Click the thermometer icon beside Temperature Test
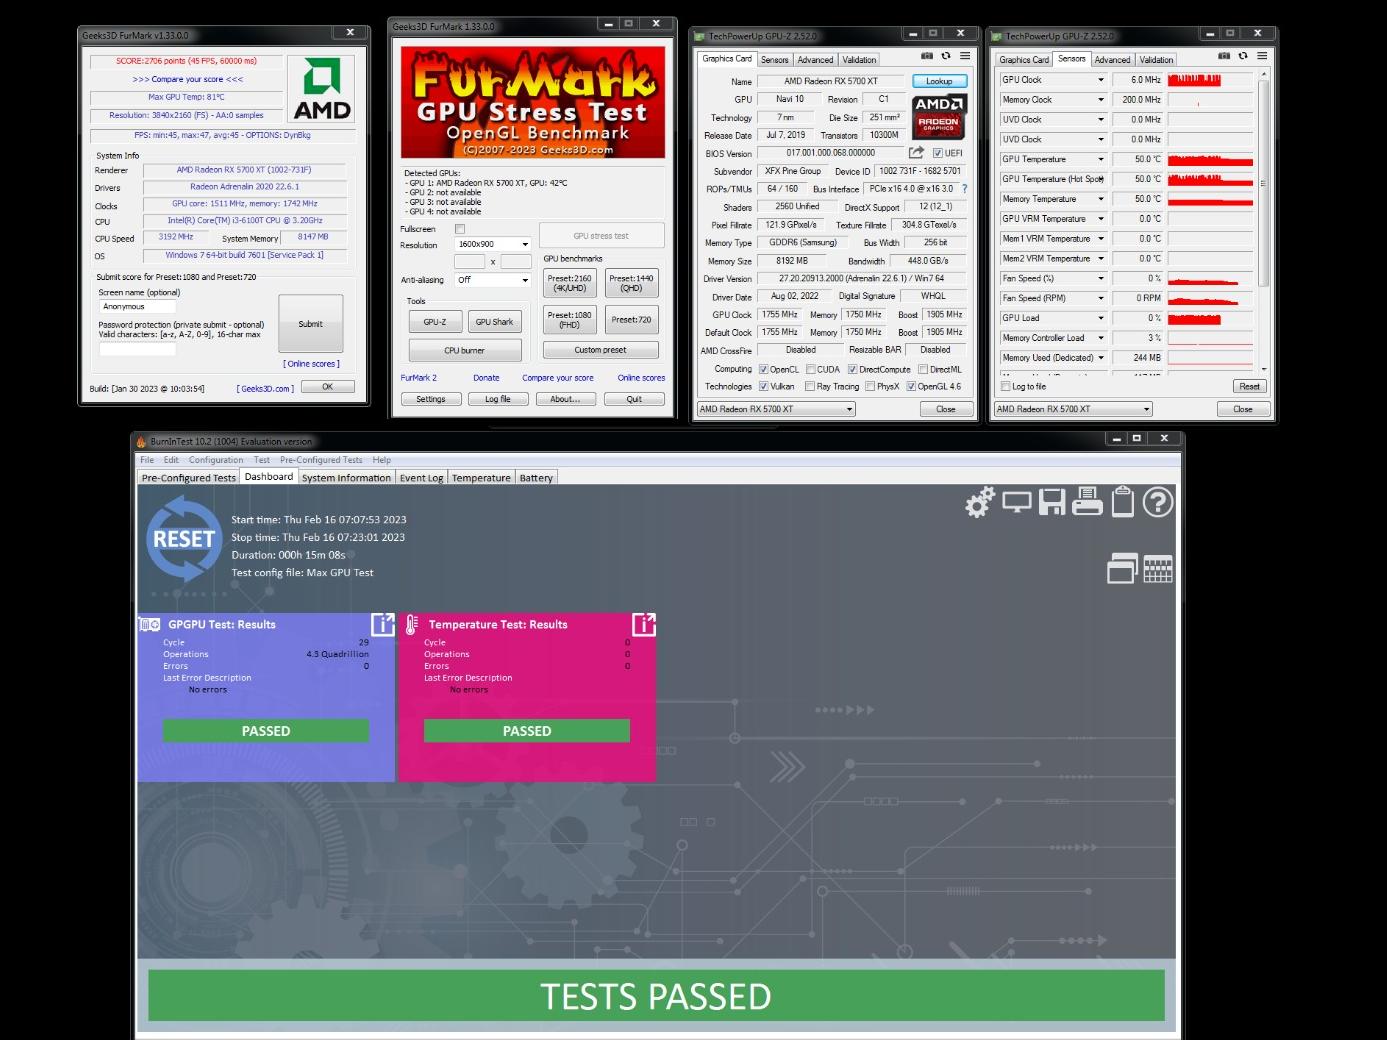The width and height of the screenshot is (1387, 1040). click(x=411, y=625)
